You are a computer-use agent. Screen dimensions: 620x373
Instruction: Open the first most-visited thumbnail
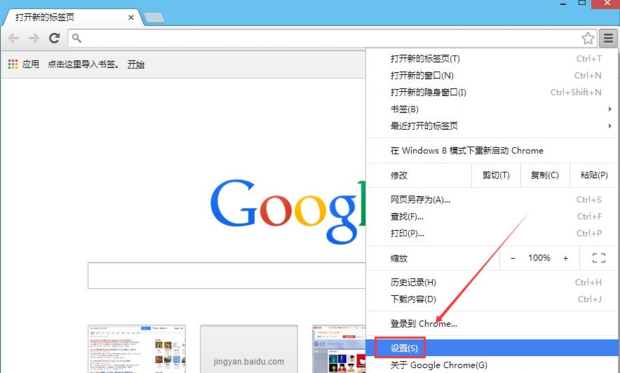coord(137,349)
